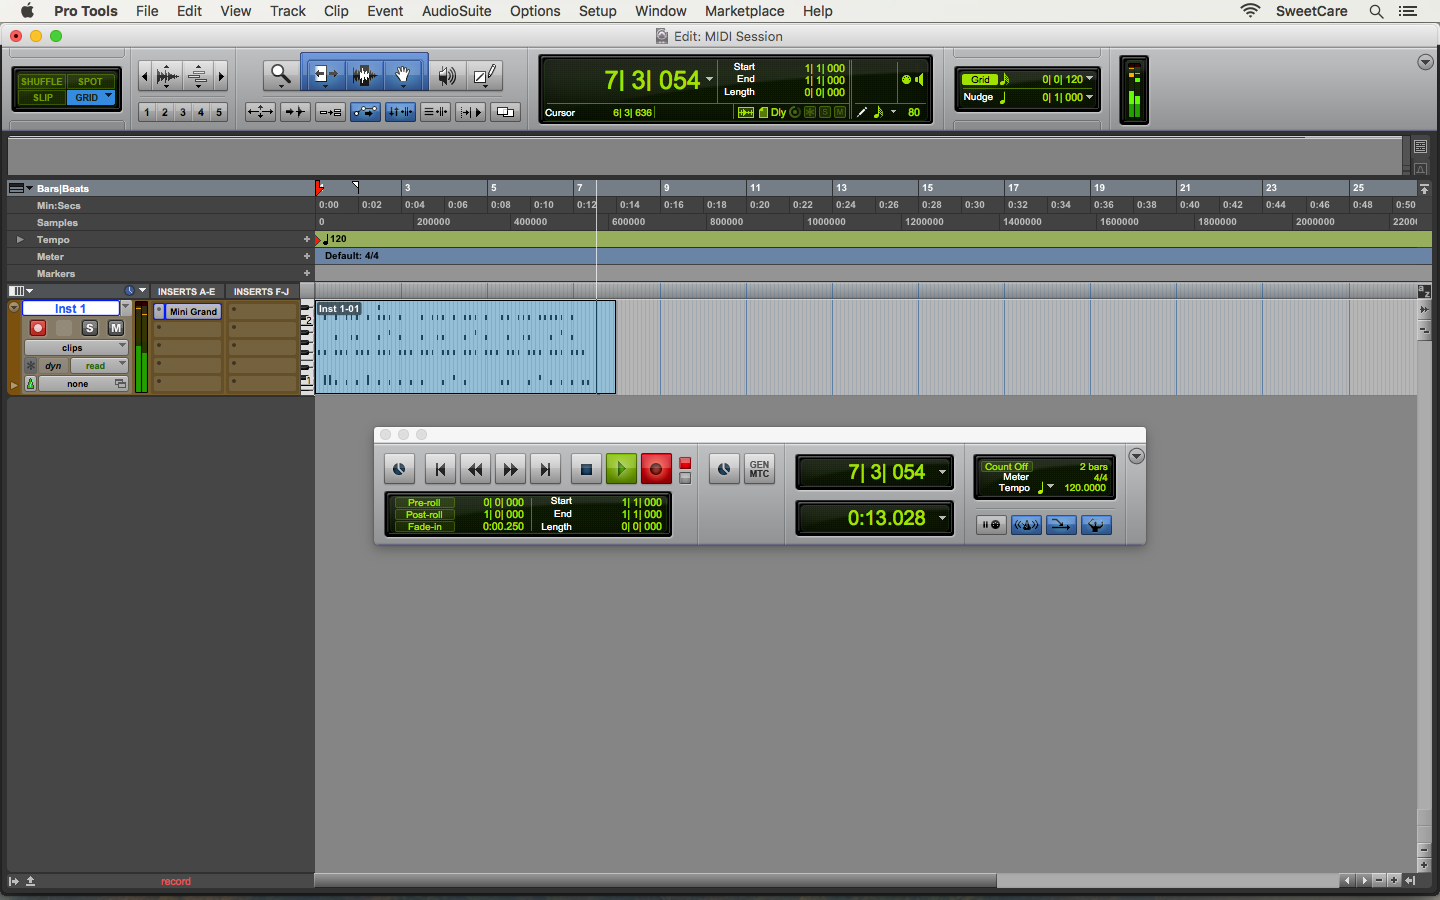Click the GEN MTC button in the Transport
Screen dimensions: 1440x900
point(758,468)
